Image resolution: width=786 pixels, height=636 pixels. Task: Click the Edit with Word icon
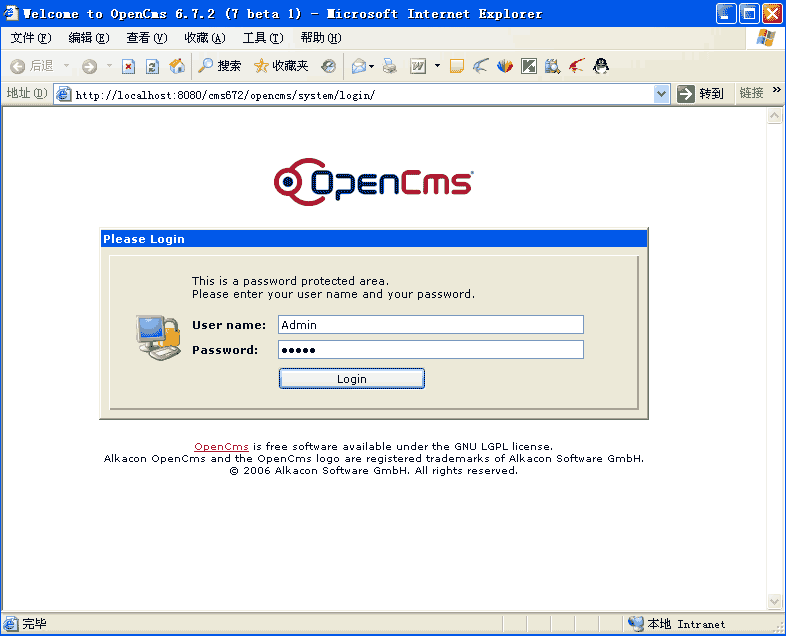tap(418, 66)
